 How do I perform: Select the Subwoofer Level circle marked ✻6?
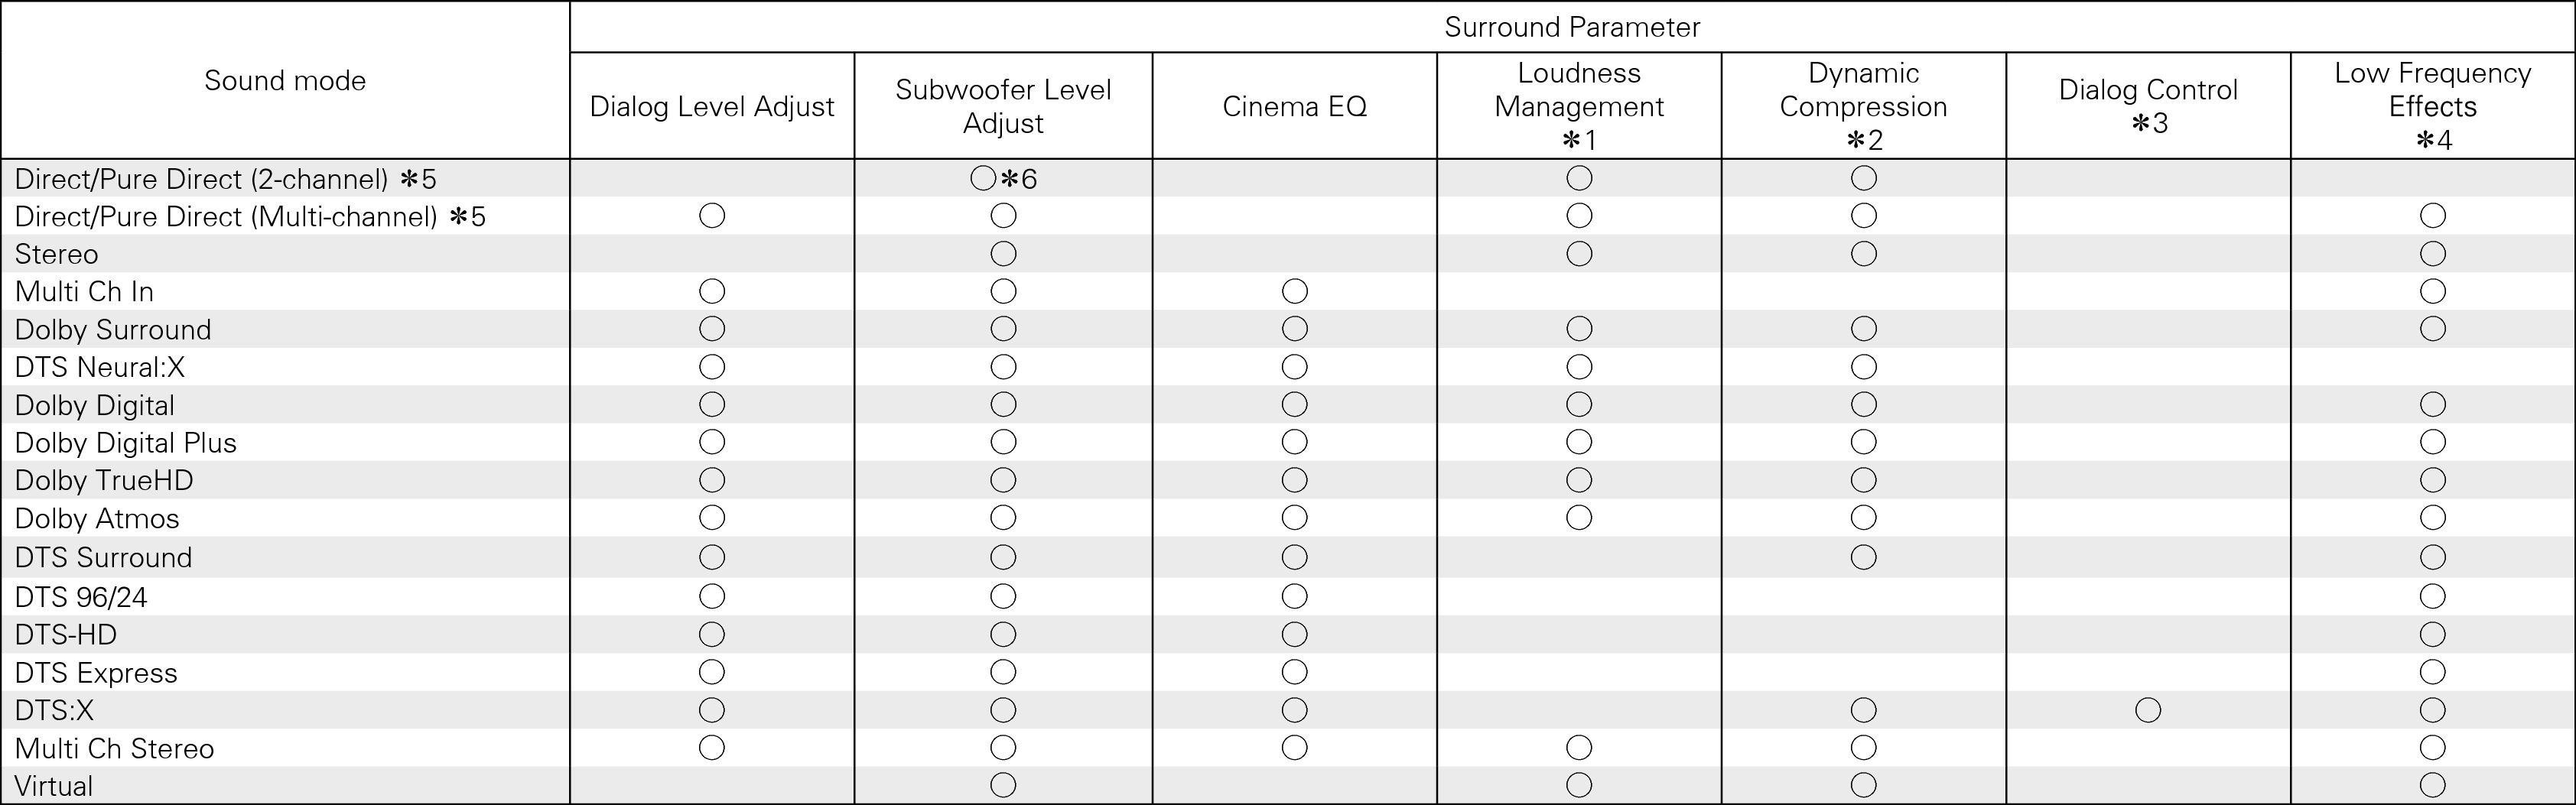coord(984,178)
